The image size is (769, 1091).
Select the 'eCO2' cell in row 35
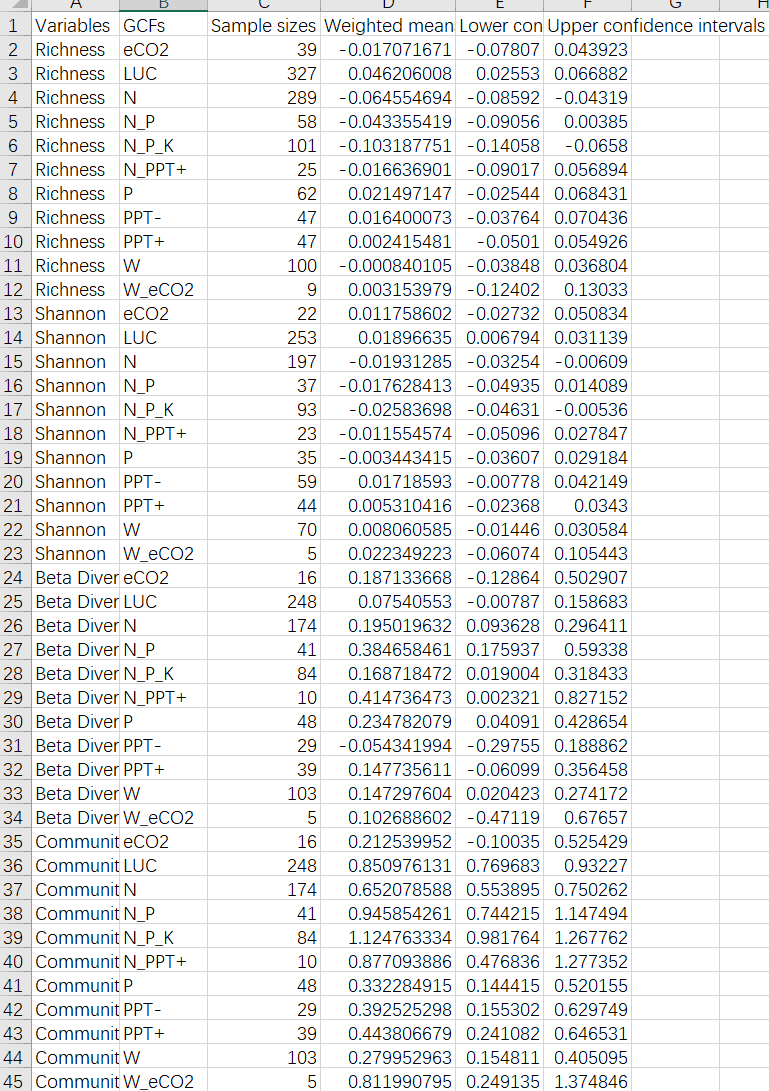pos(164,842)
